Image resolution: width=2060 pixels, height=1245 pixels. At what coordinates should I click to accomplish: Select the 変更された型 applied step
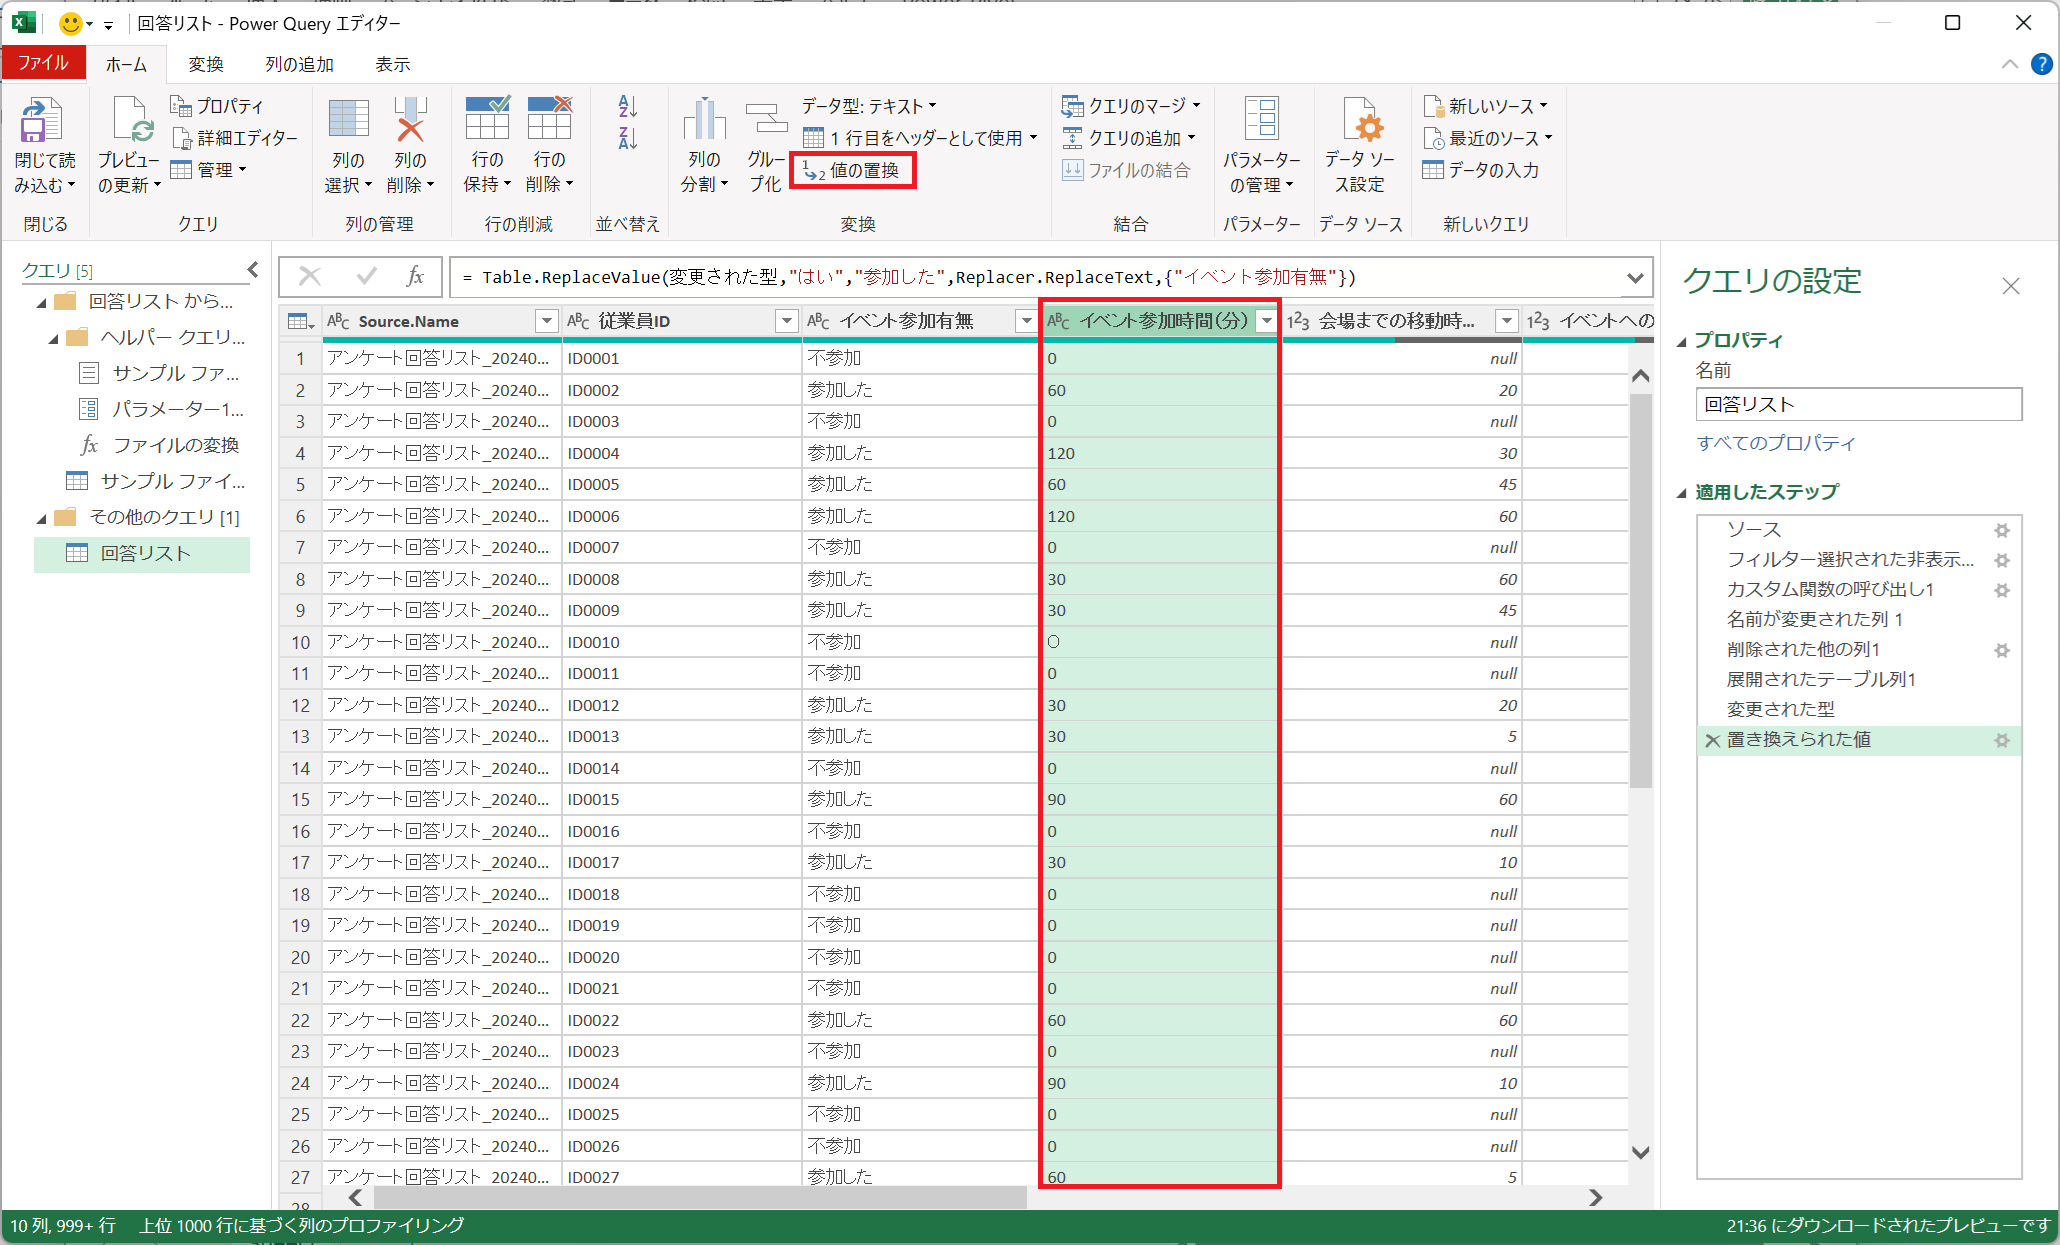(x=1781, y=709)
